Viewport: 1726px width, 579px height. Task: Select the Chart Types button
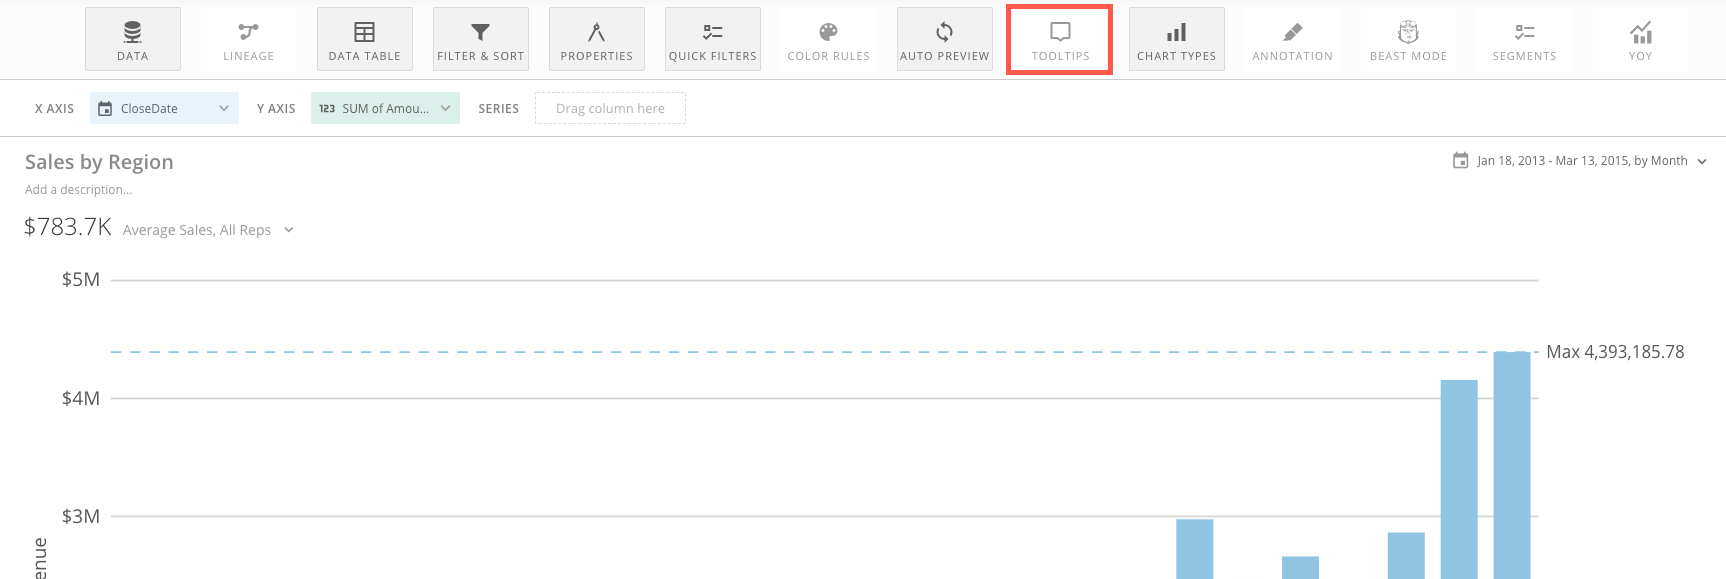1176,40
